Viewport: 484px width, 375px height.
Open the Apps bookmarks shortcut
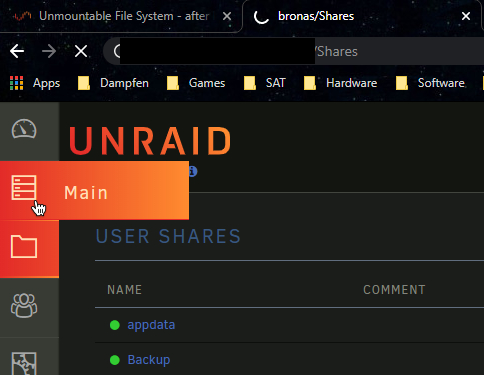click(x=35, y=83)
